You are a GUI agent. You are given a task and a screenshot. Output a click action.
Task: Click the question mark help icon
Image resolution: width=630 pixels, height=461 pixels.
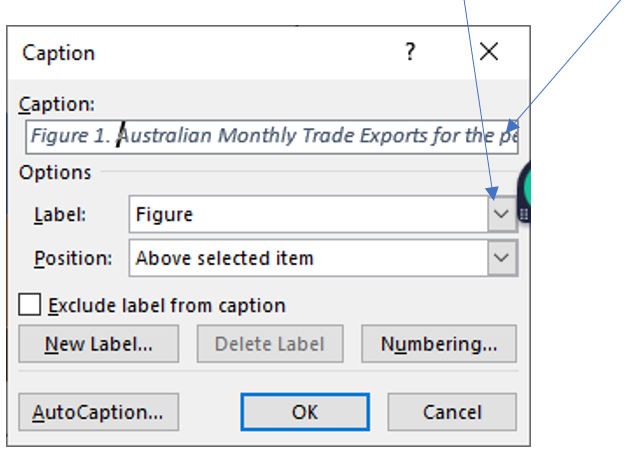click(x=410, y=53)
